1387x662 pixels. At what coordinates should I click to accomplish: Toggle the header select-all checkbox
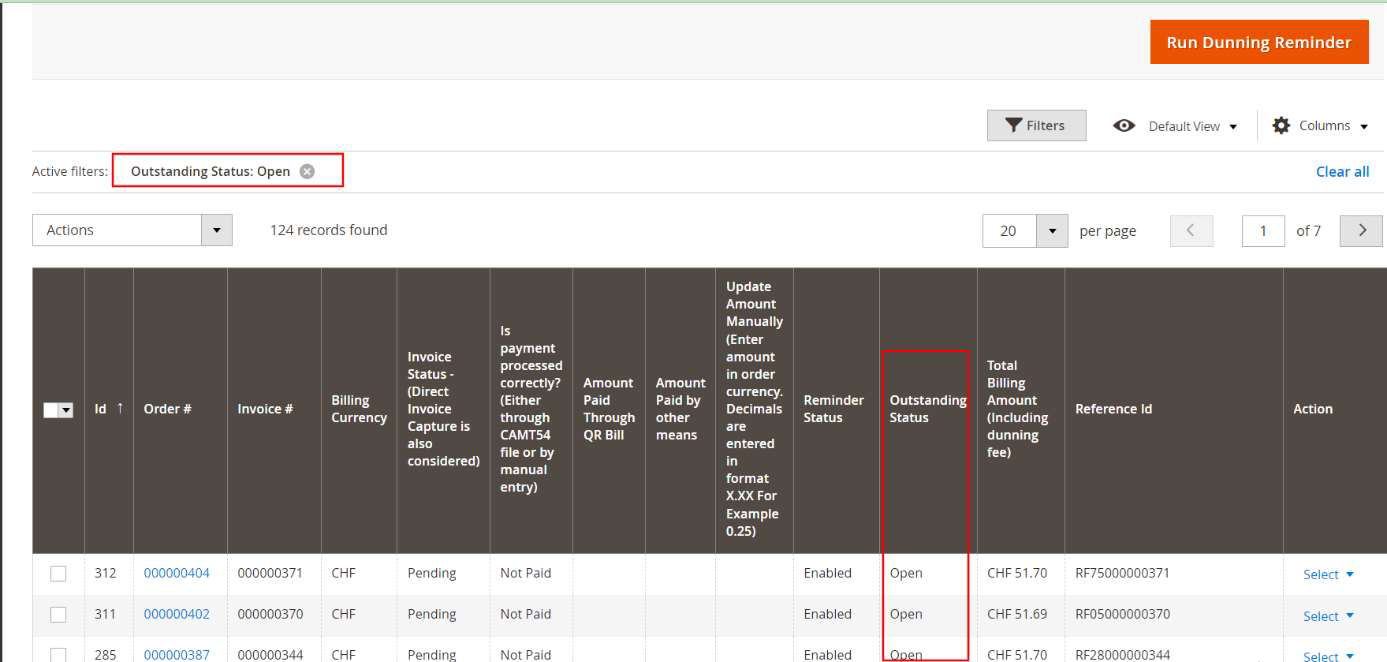(x=53, y=410)
